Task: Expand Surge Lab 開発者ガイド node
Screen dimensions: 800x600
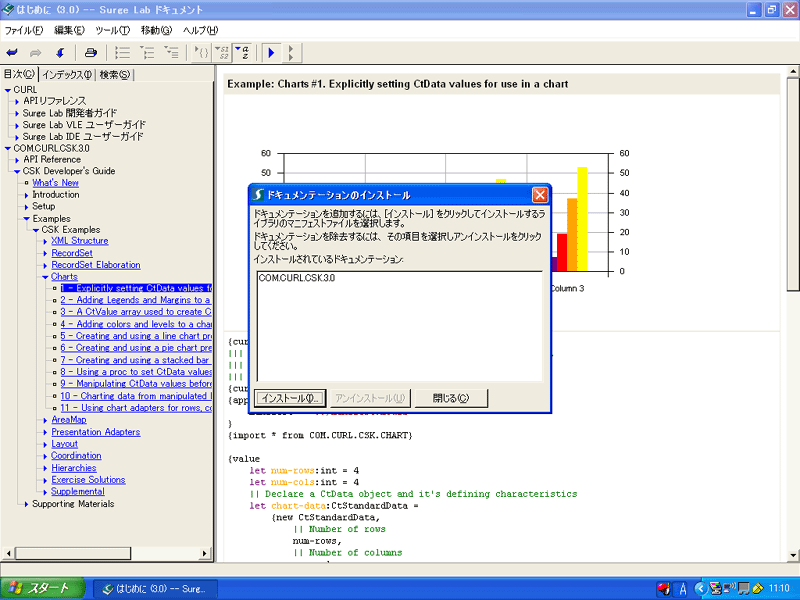Action: point(17,113)
